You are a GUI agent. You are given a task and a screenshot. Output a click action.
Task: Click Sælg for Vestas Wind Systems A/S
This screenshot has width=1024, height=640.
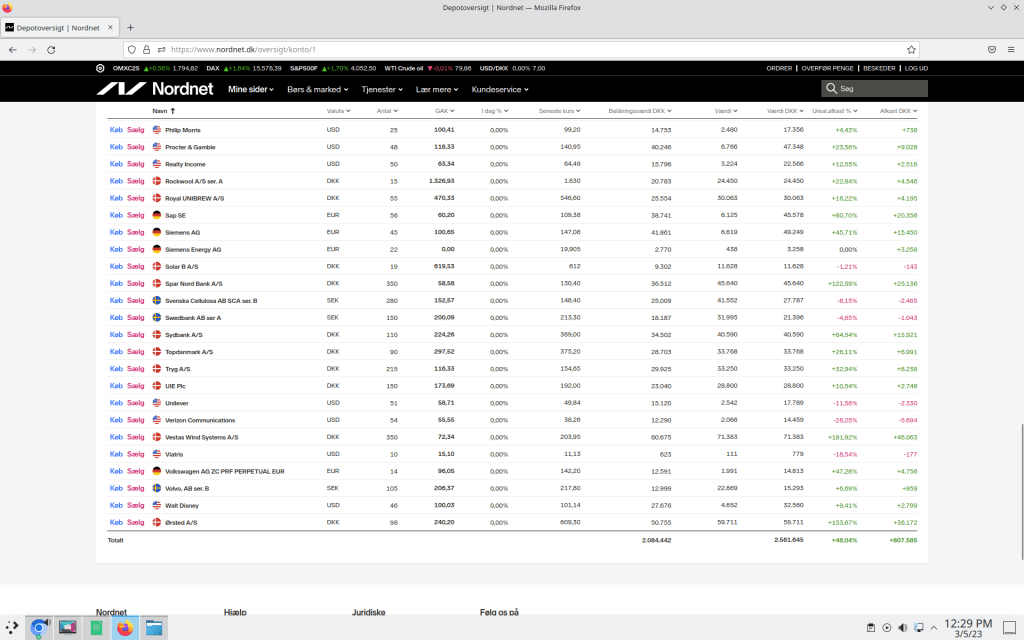tap(136, 437)
